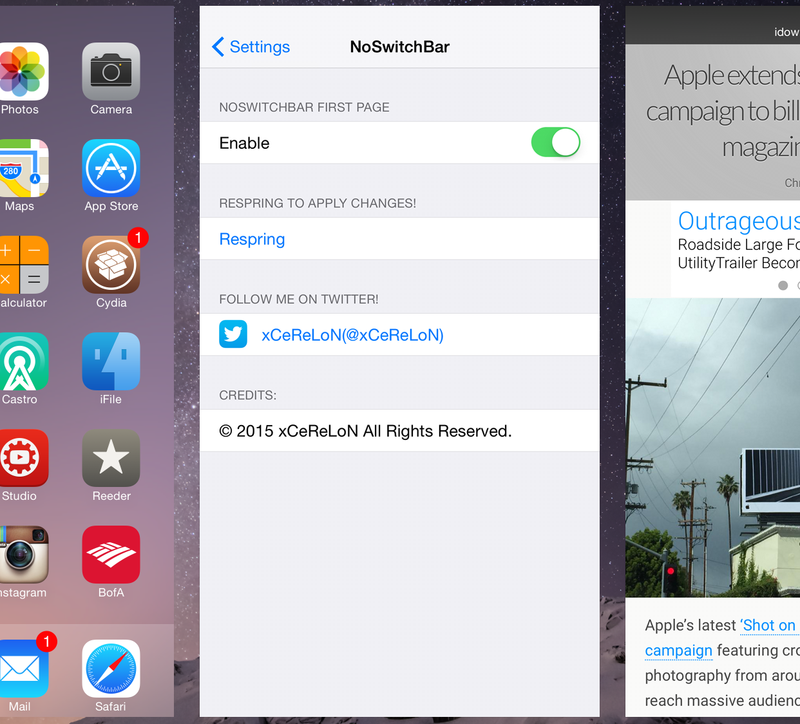Tap NOSWITCHBAR FIRST PAGE section header
Screen dimensions: 800x724
click(304, 107)
